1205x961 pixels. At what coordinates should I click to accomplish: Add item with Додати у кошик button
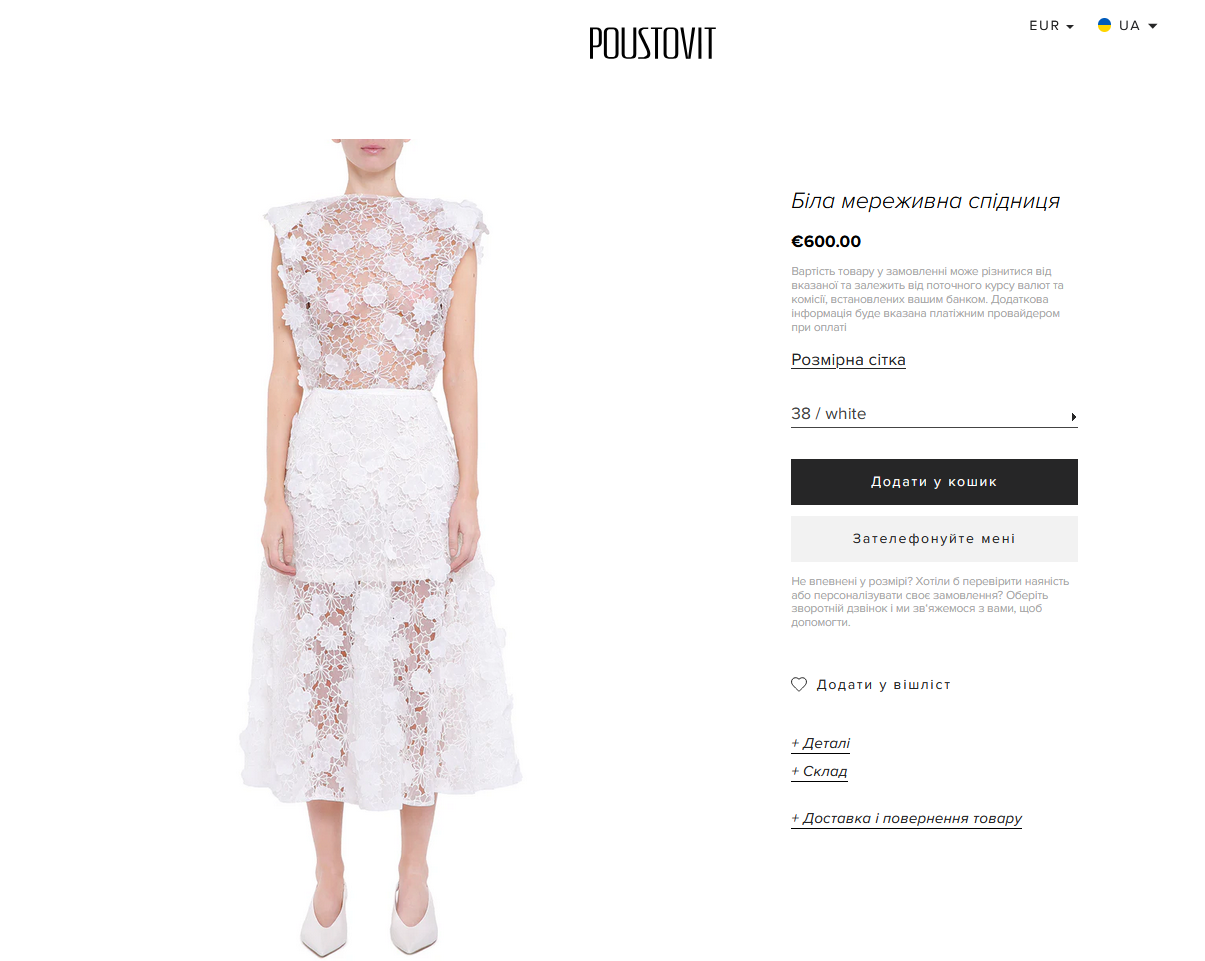934,482
